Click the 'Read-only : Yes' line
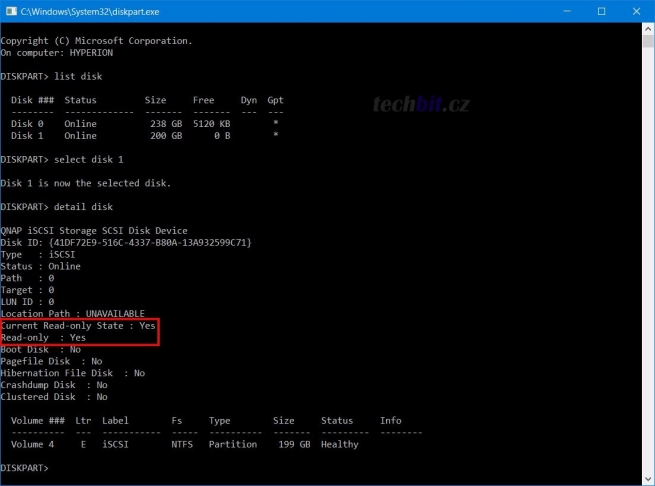The image size is (655, 486). (x=43, y=338)
